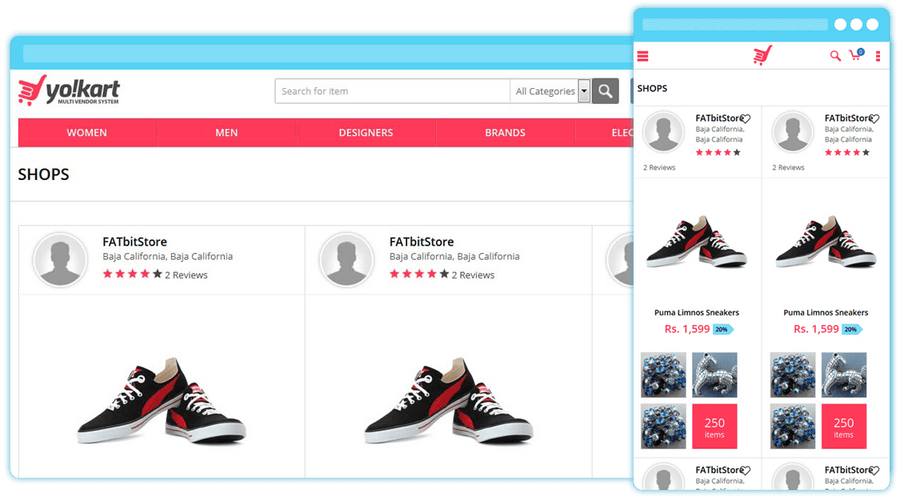
Task: Favorite the top-left mobile FATbitStore via heart icon
Action: coord(746,119)
